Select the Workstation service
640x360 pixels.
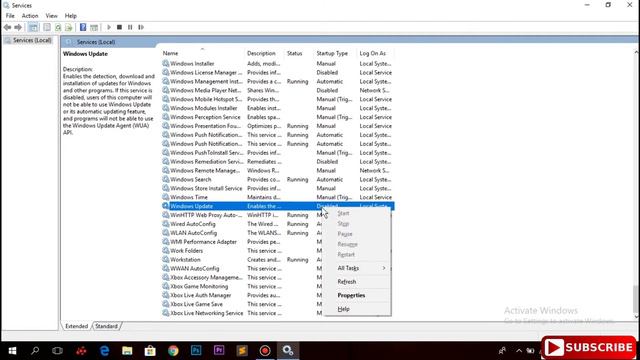pyautogui.click(x=185, y=260)
